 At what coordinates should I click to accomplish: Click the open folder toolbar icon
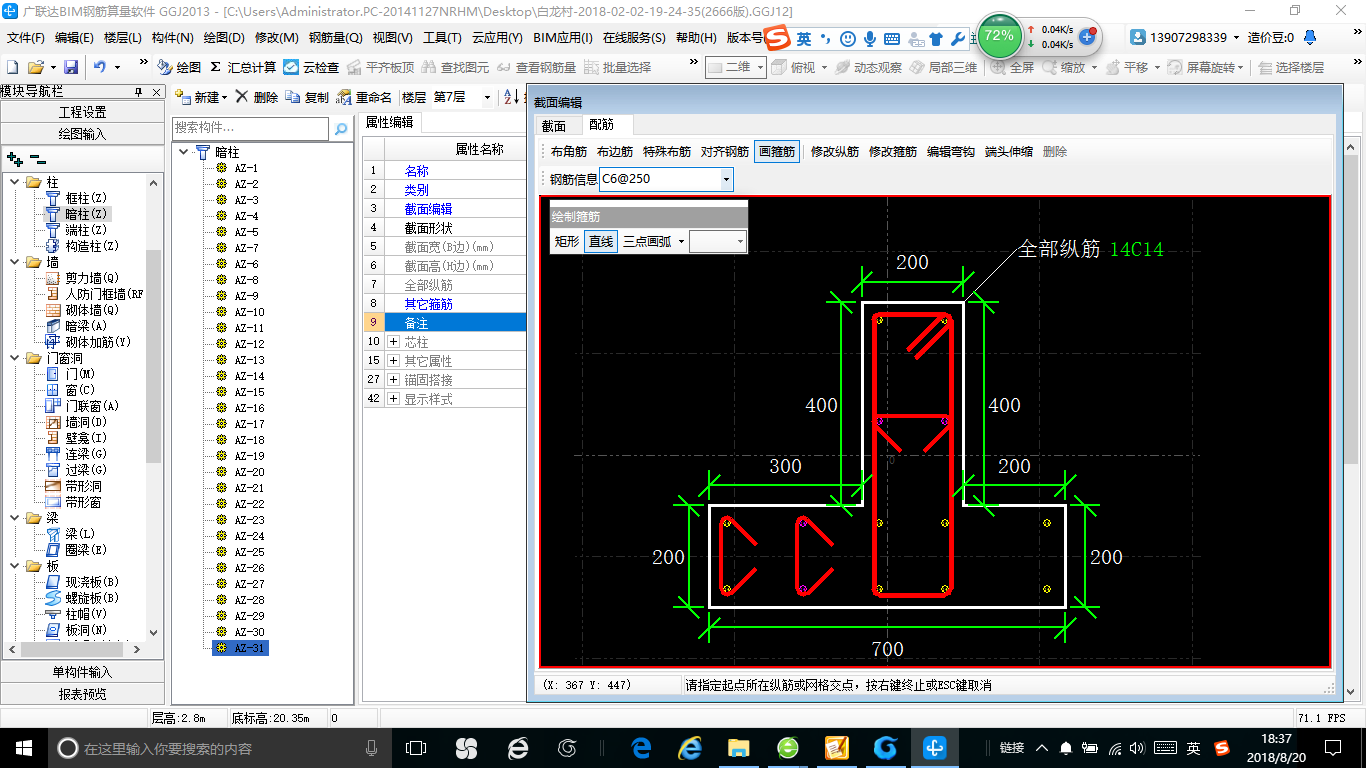(x=35, y=67)
